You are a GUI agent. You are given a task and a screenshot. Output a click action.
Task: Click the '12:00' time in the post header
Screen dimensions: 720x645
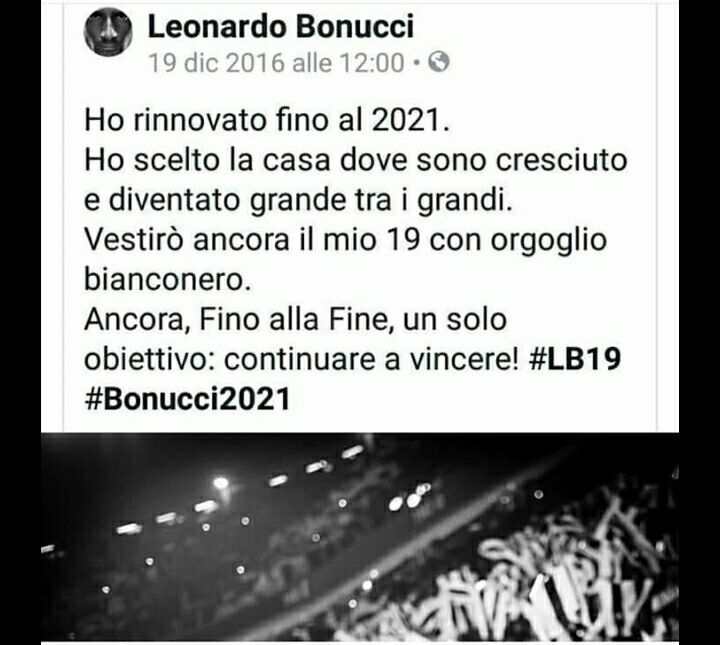coord(371,63)
